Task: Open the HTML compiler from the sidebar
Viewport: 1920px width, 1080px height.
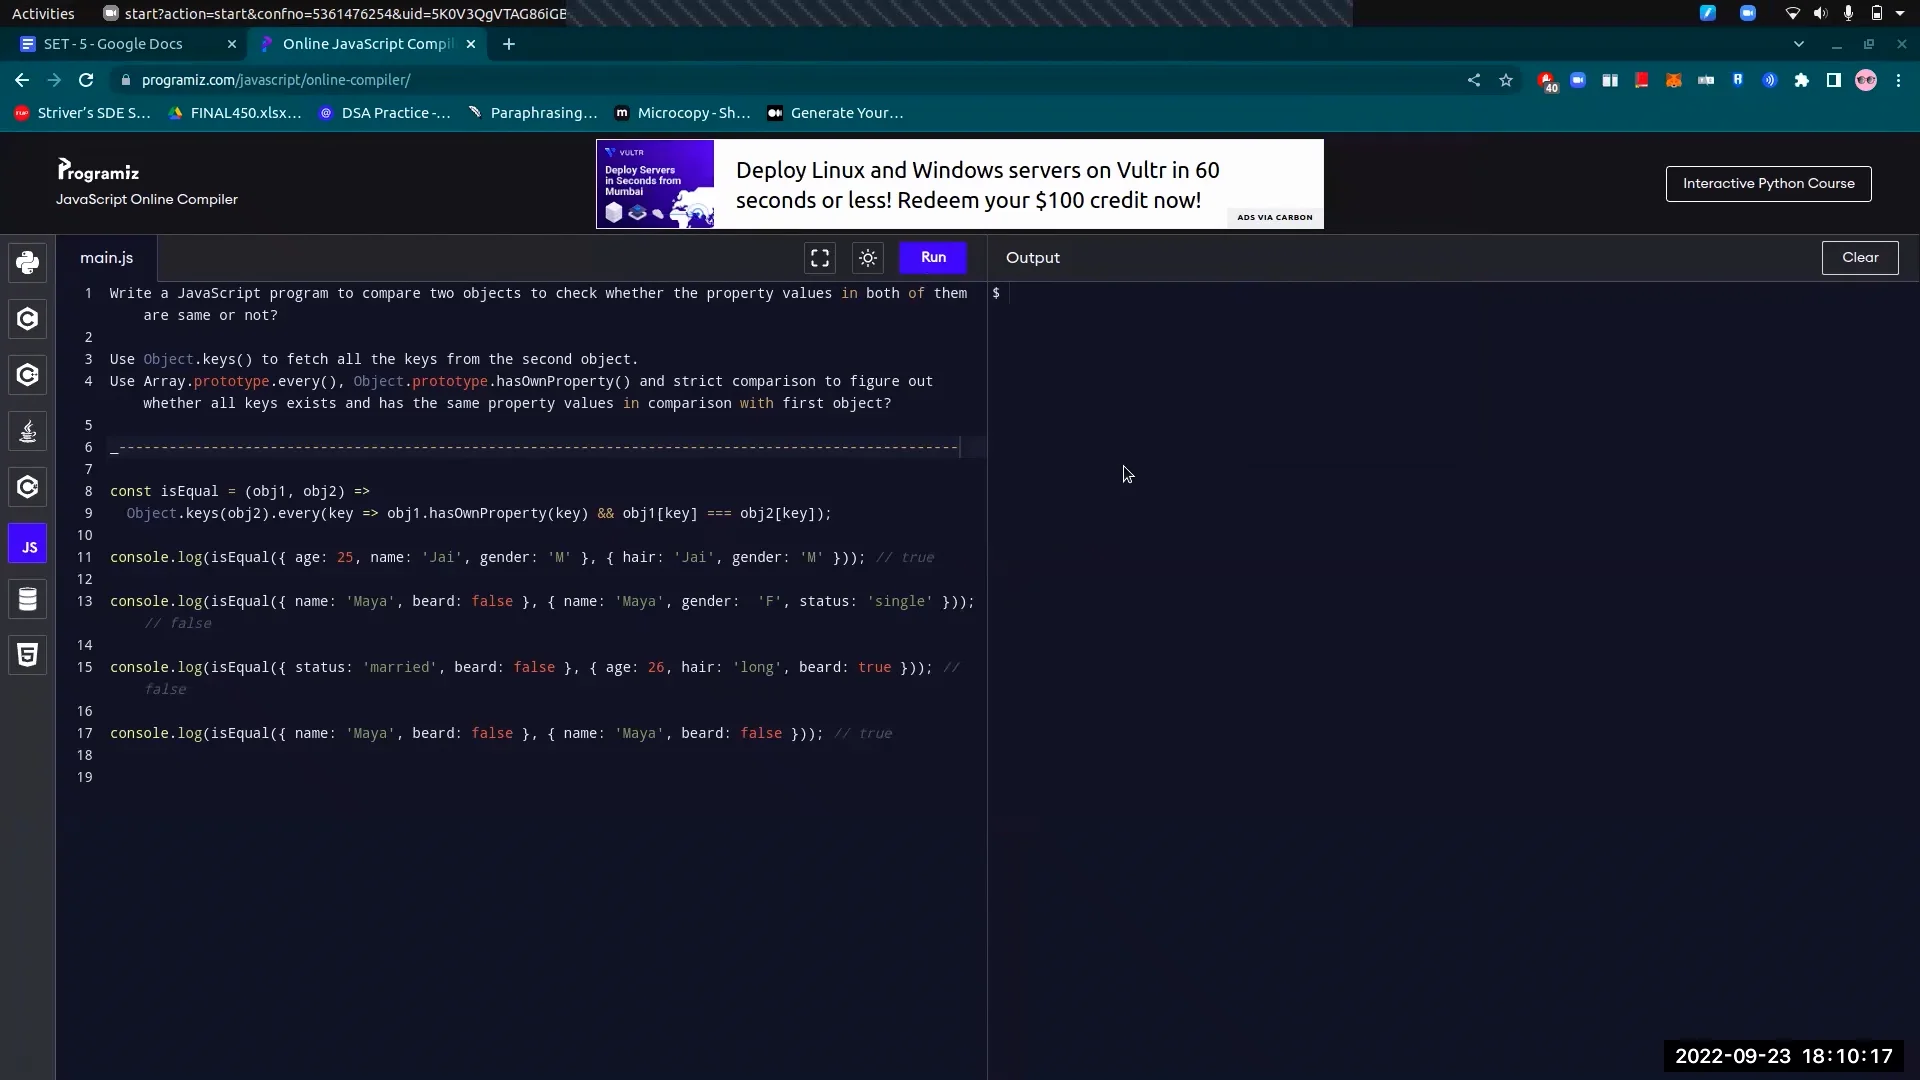Action: [x=27, y=655]
